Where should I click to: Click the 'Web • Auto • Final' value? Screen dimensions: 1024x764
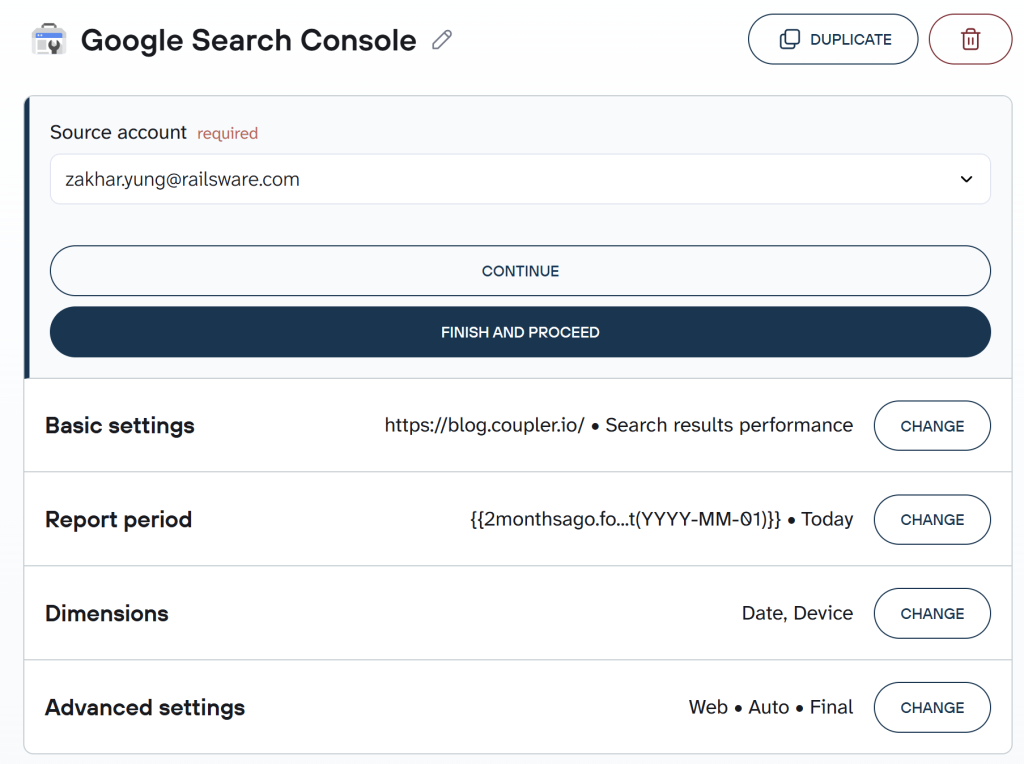(x=771, y=707)
